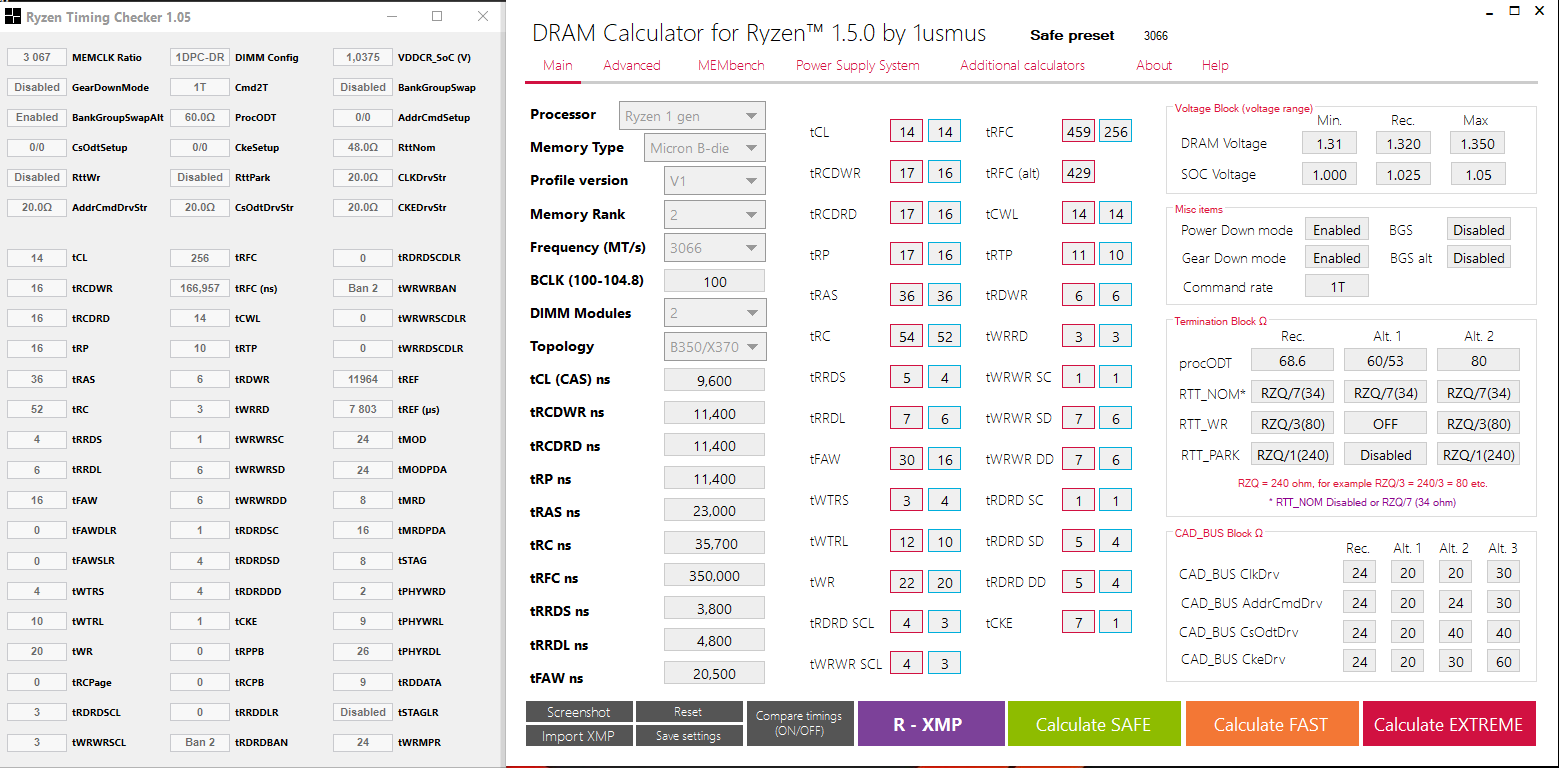Click CAD_BUS CkeDrv Alt. 3 value 60
Screen dimensions: 1559x768
point(1503,660)
